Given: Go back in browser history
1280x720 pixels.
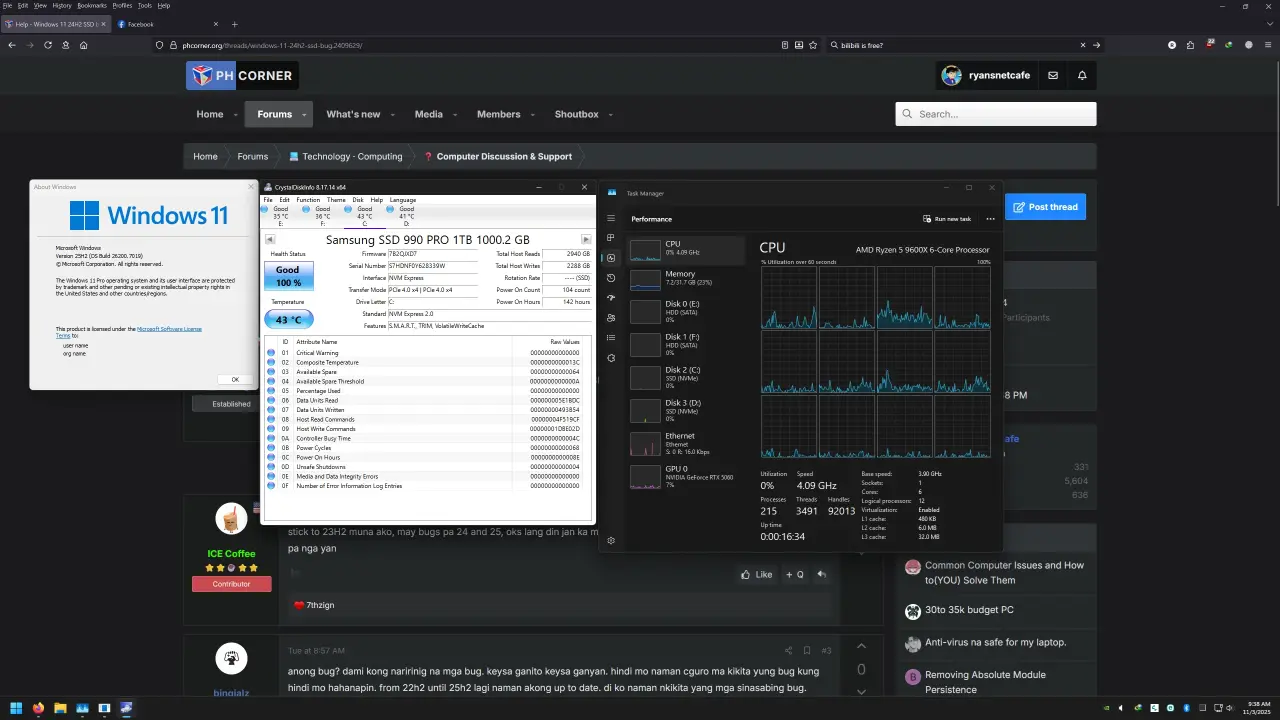Looking at the screenshot, I should click(12, 45).
